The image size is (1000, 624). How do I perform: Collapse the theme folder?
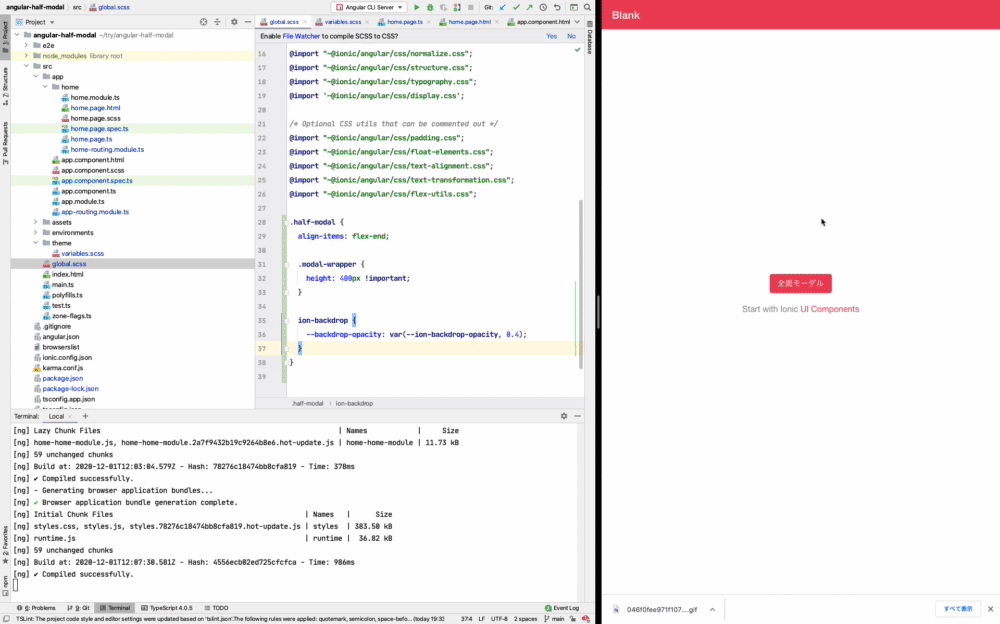click(x=36, y=243)
